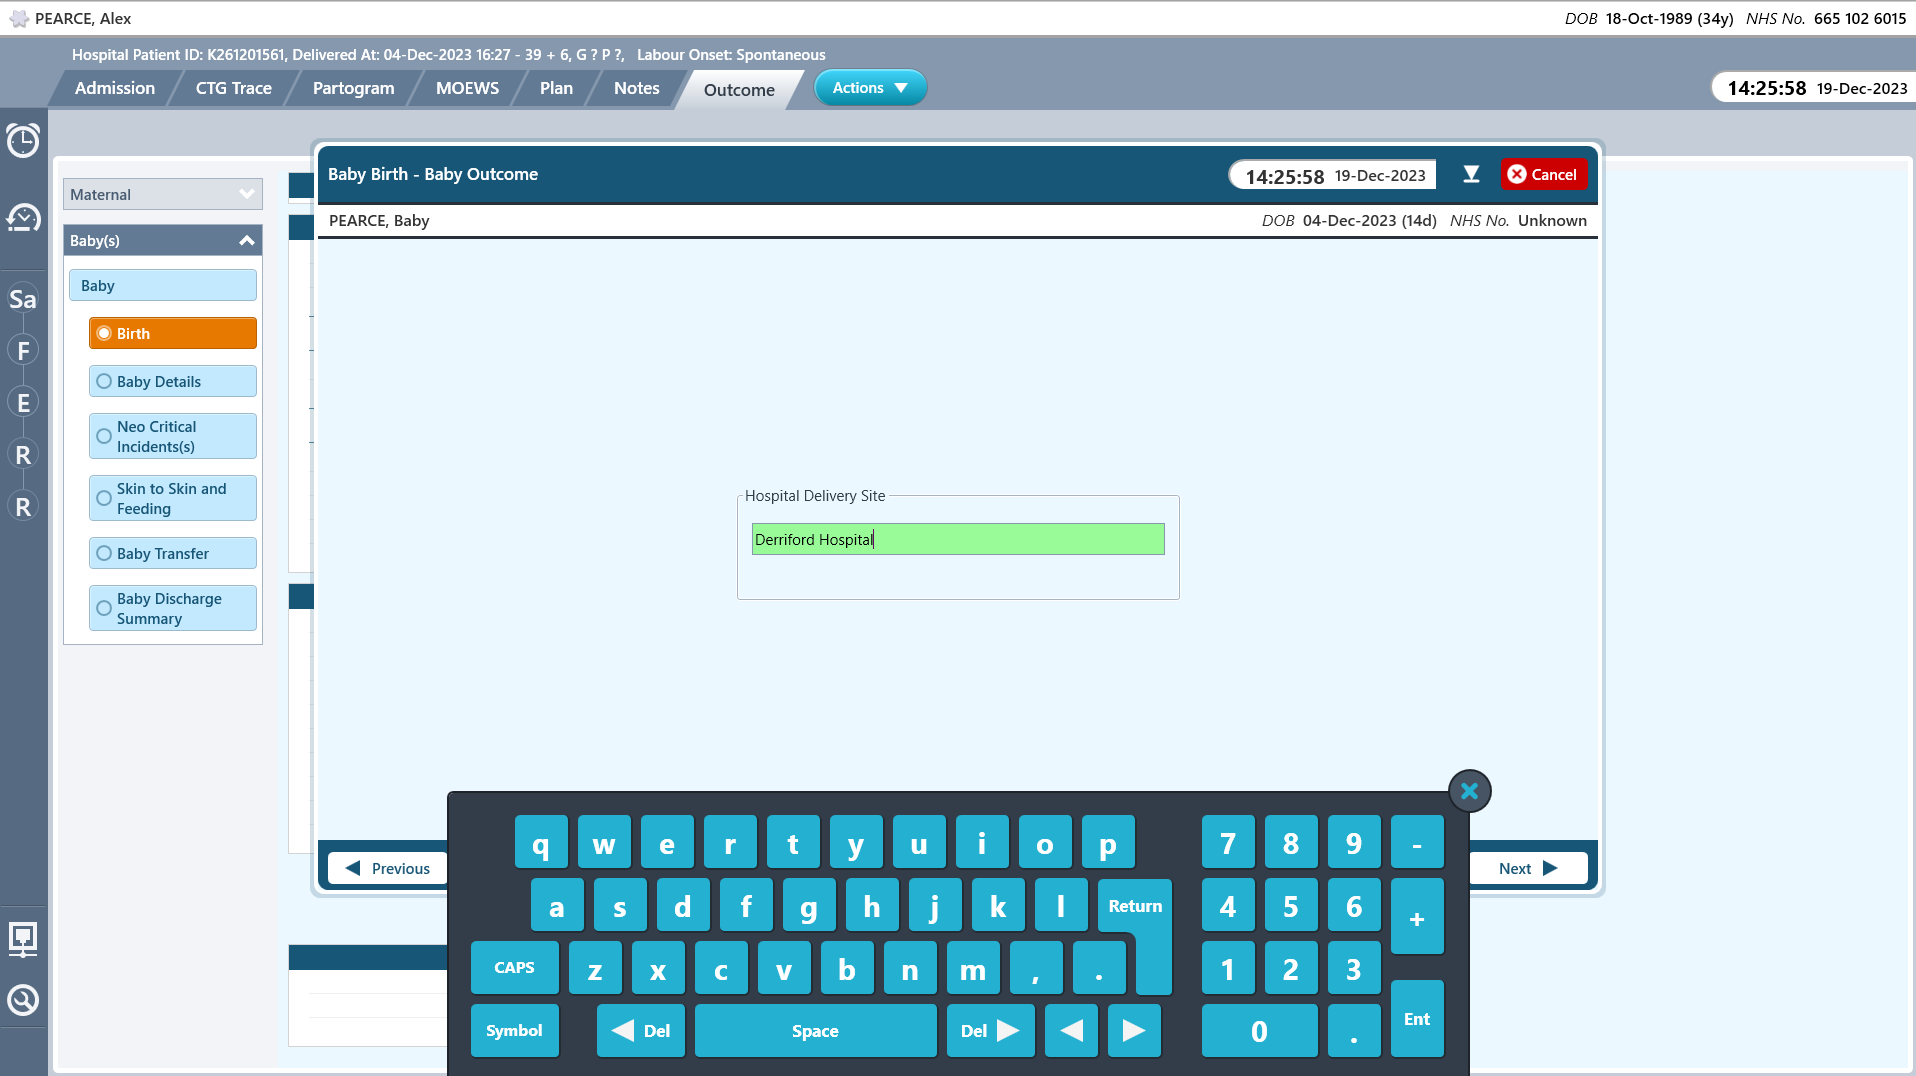
Task: Select the second R circle below E
Action: pos(23,507)
